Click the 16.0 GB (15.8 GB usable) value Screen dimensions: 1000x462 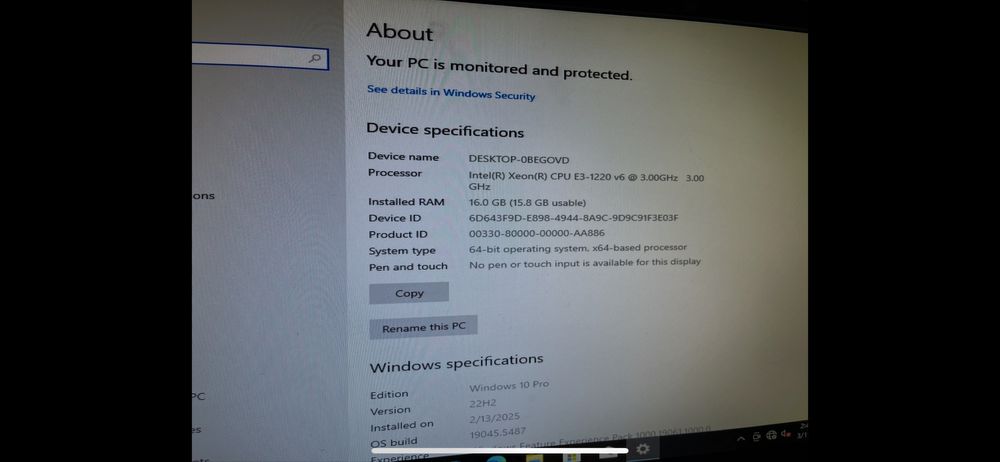coord(527,203)
